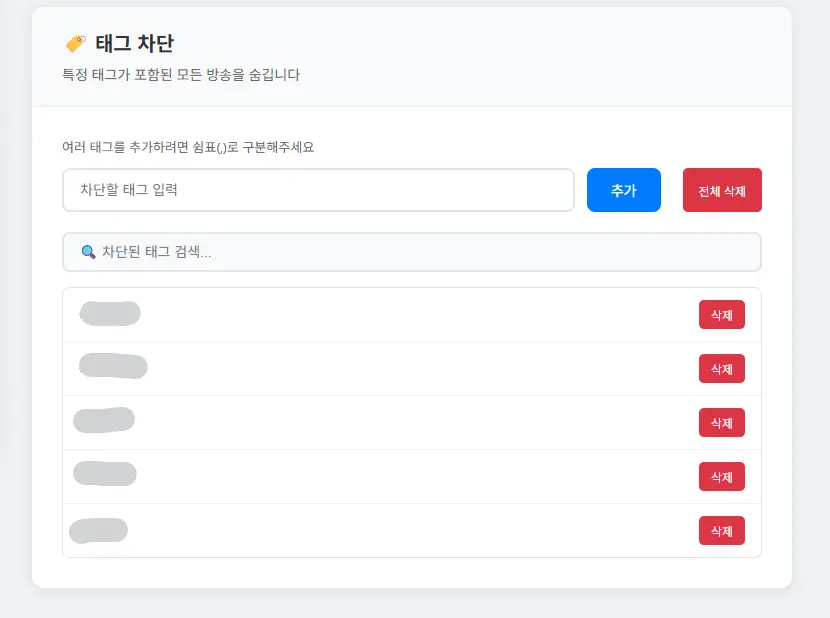830x618 pixels.
Task: Click the 태그 차단 heading text
Action: (x=134, y=43)
